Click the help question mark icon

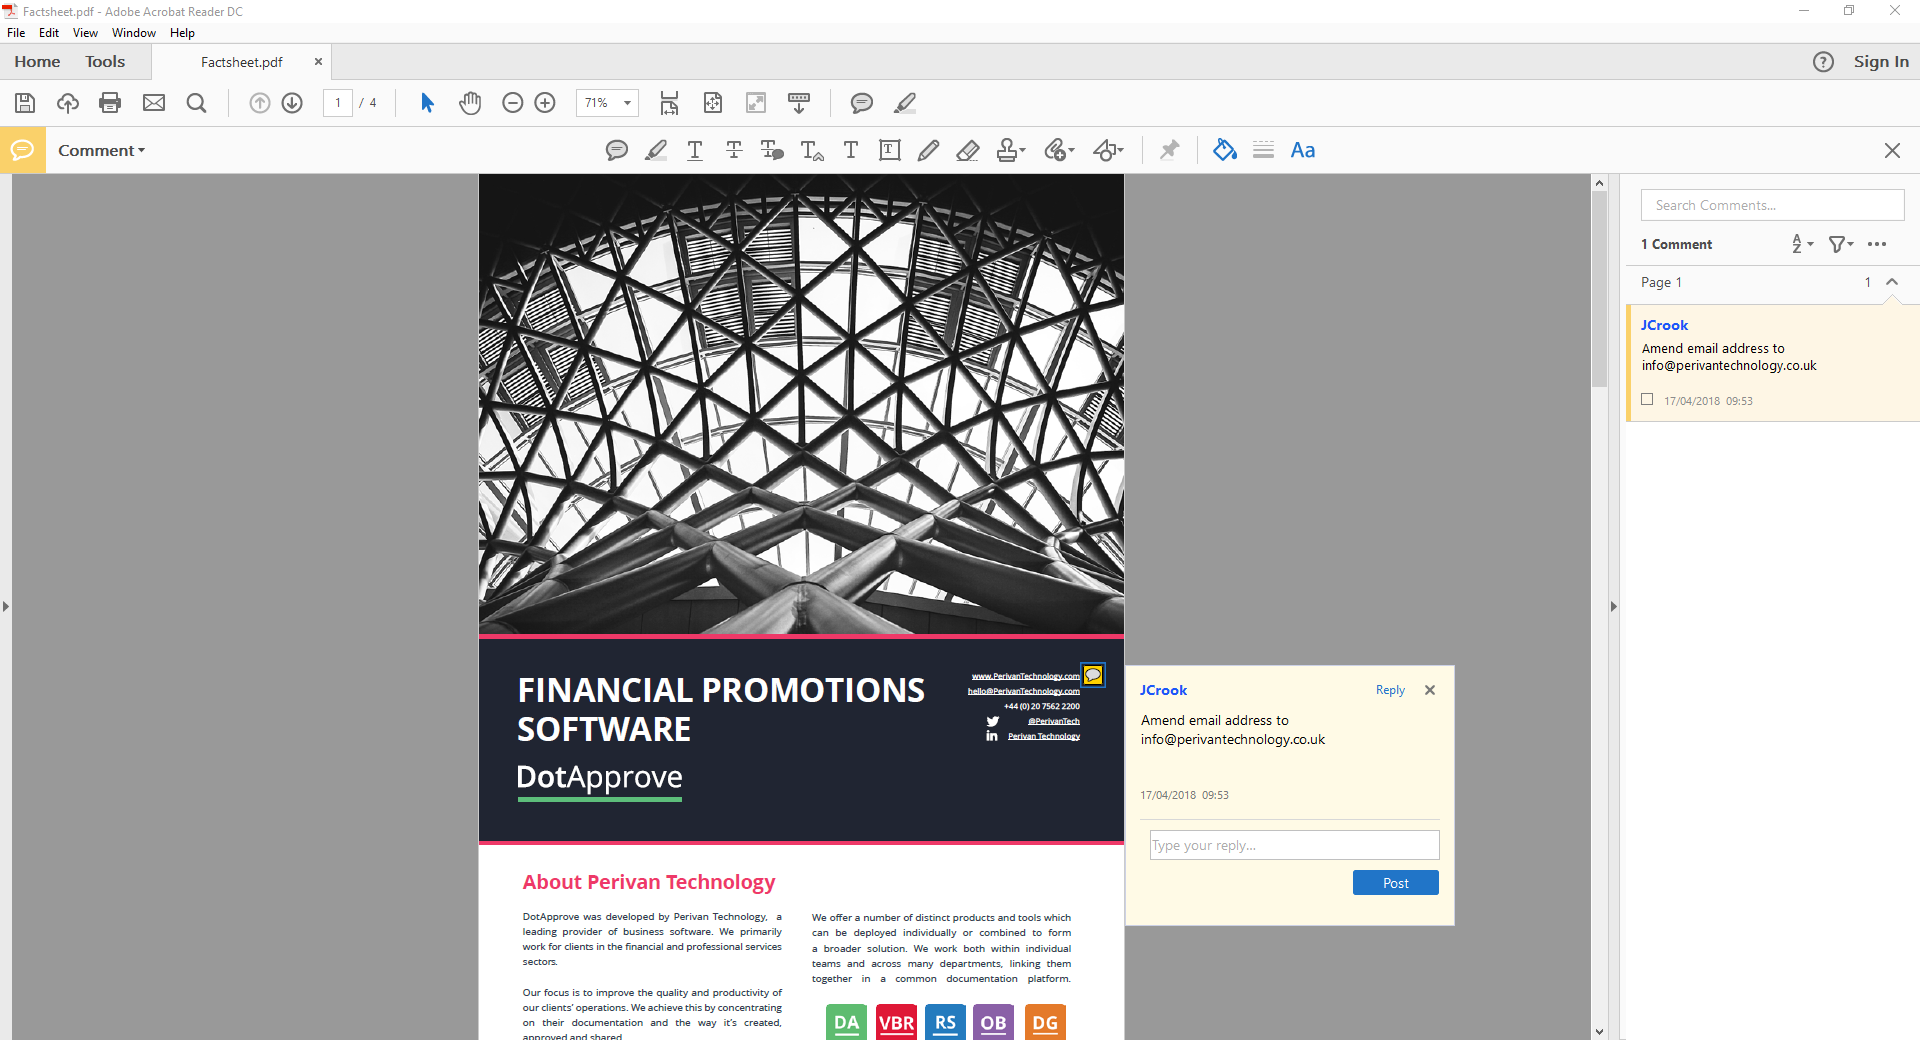coord(1823,62)
